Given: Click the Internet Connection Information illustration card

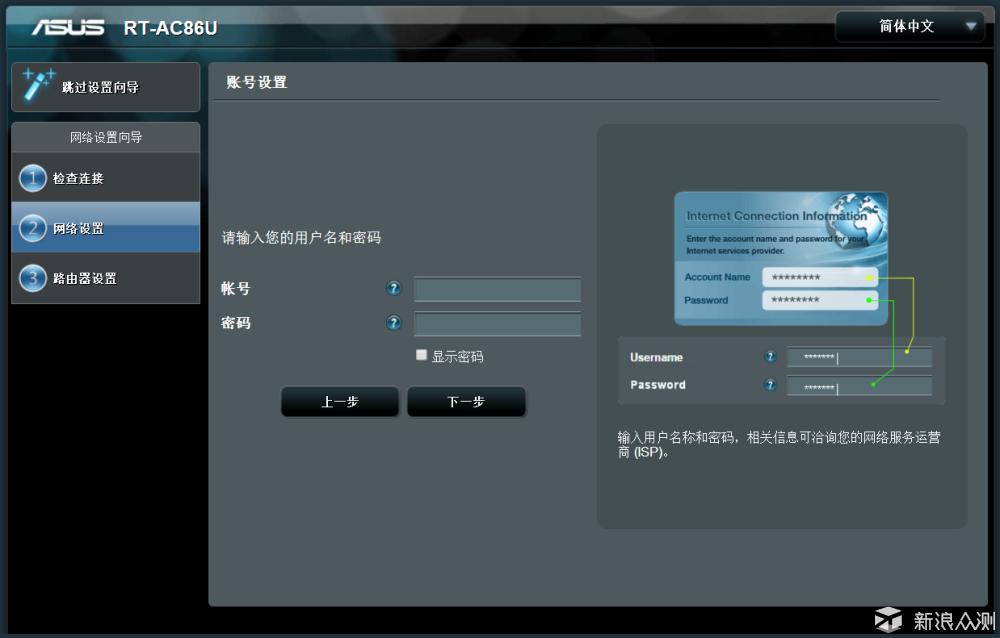Looking at the screenshot, I should click(x=781, y=258).
